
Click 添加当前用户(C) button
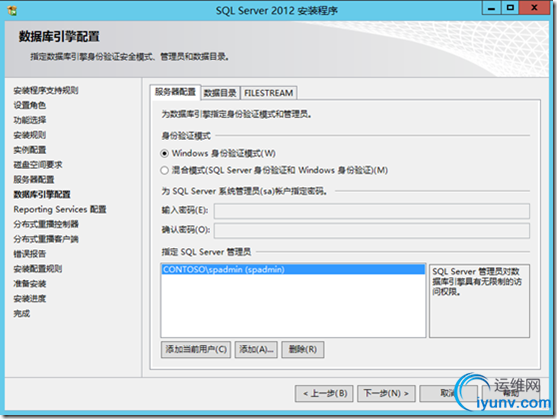pos(196,350)
